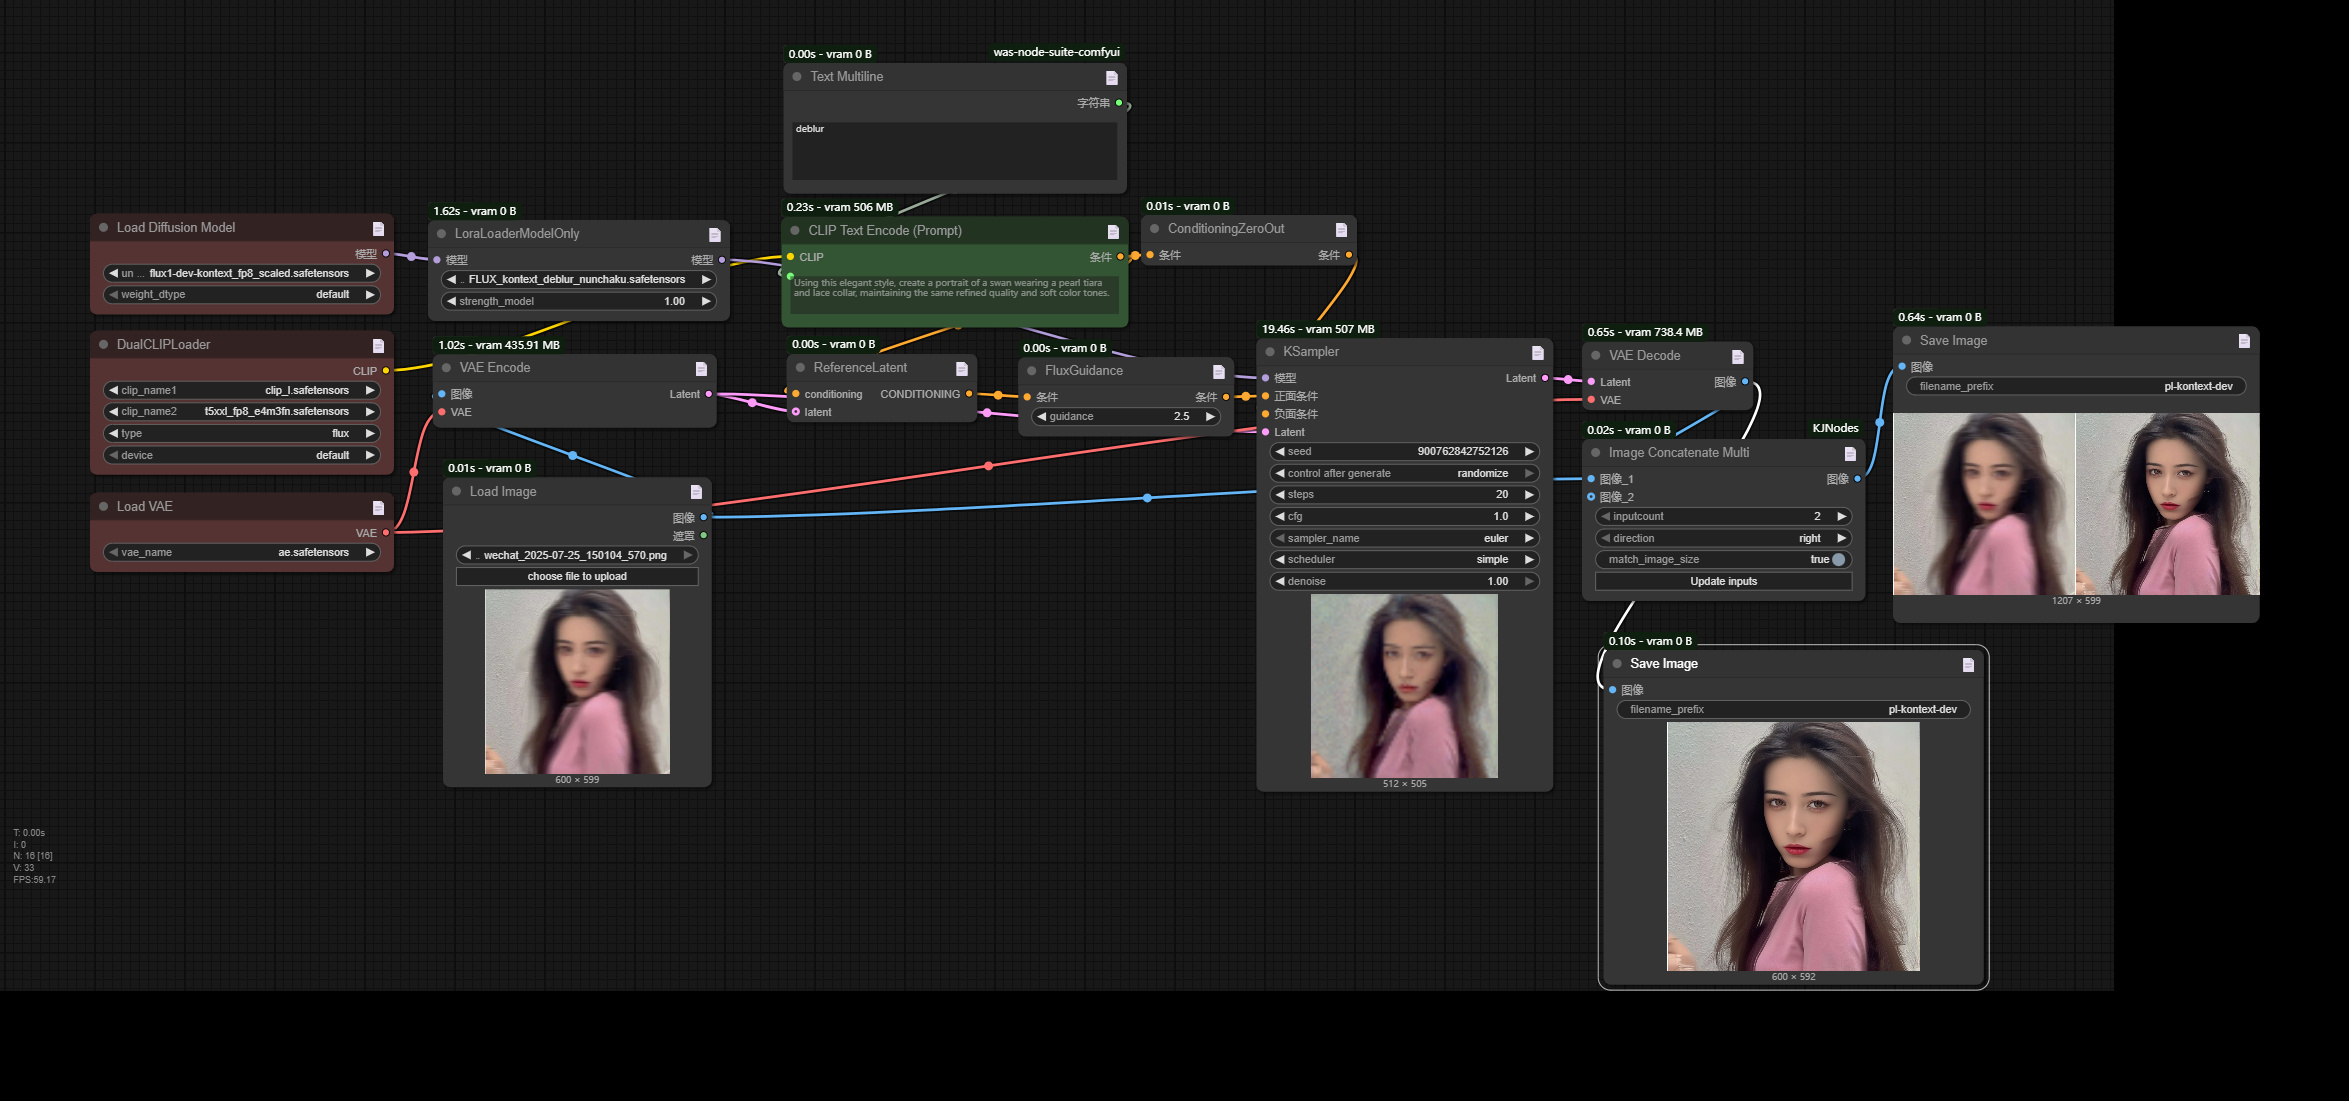The width and height of the screenshot is (2349, 1101).
Task: Collapse the Load Diffusion Model node via title dot
Action: pyautogui.click(x=104, y=227)
